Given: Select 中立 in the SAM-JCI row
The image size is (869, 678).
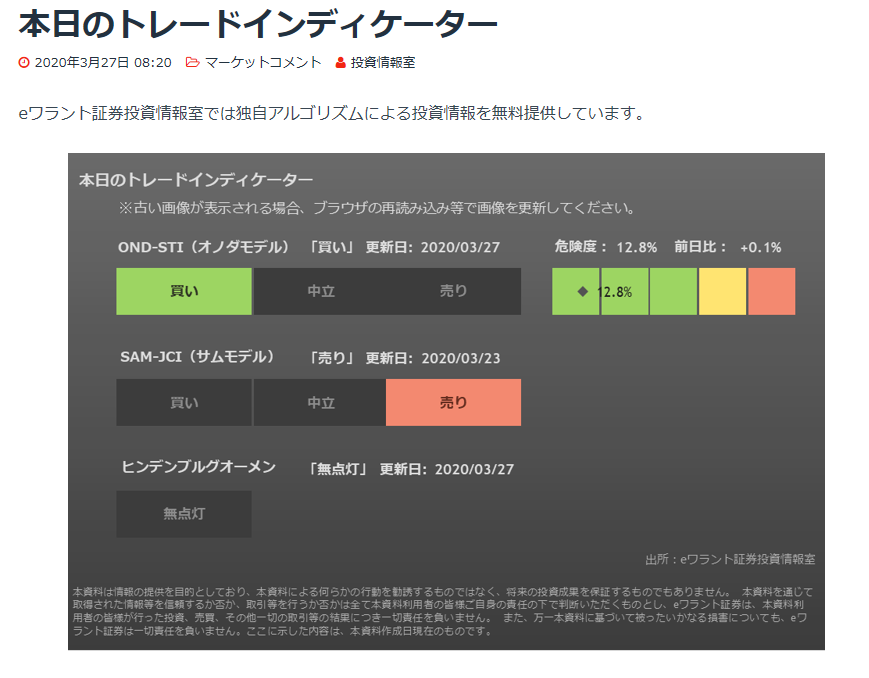Looking at the screenshot, I should coord(320,403).
